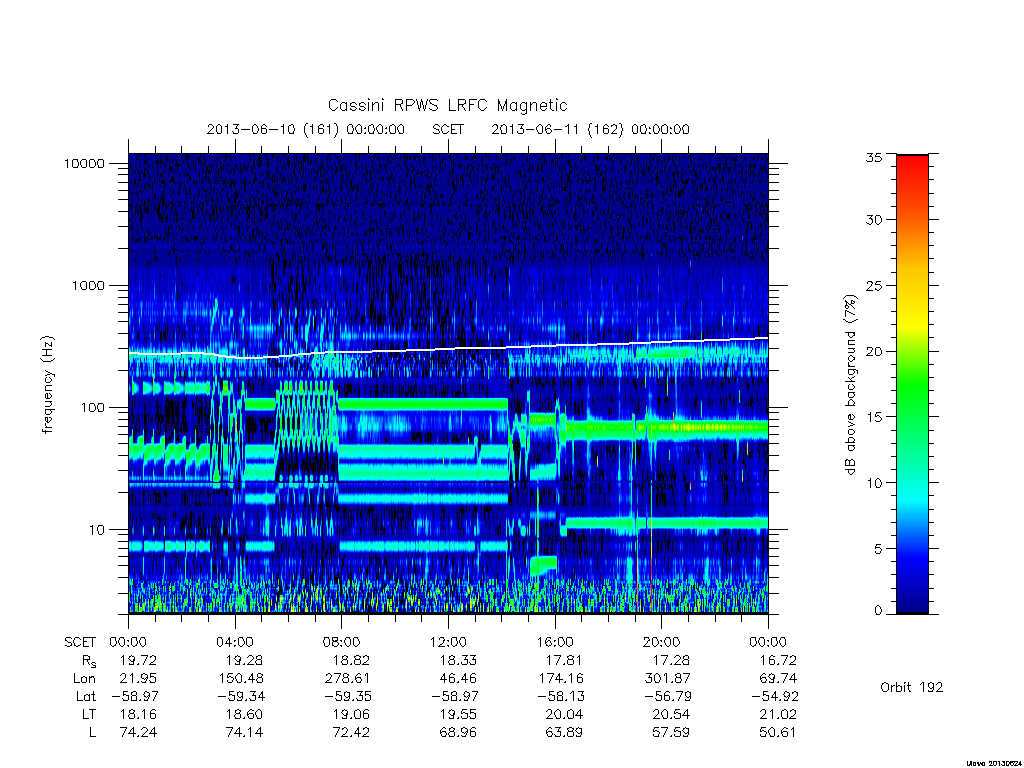Click the time tick "08:00"

pos(342,643)
